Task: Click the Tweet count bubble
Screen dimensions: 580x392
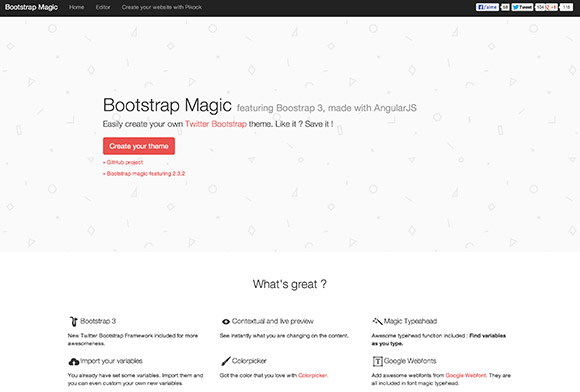Action: coord(540,7)
